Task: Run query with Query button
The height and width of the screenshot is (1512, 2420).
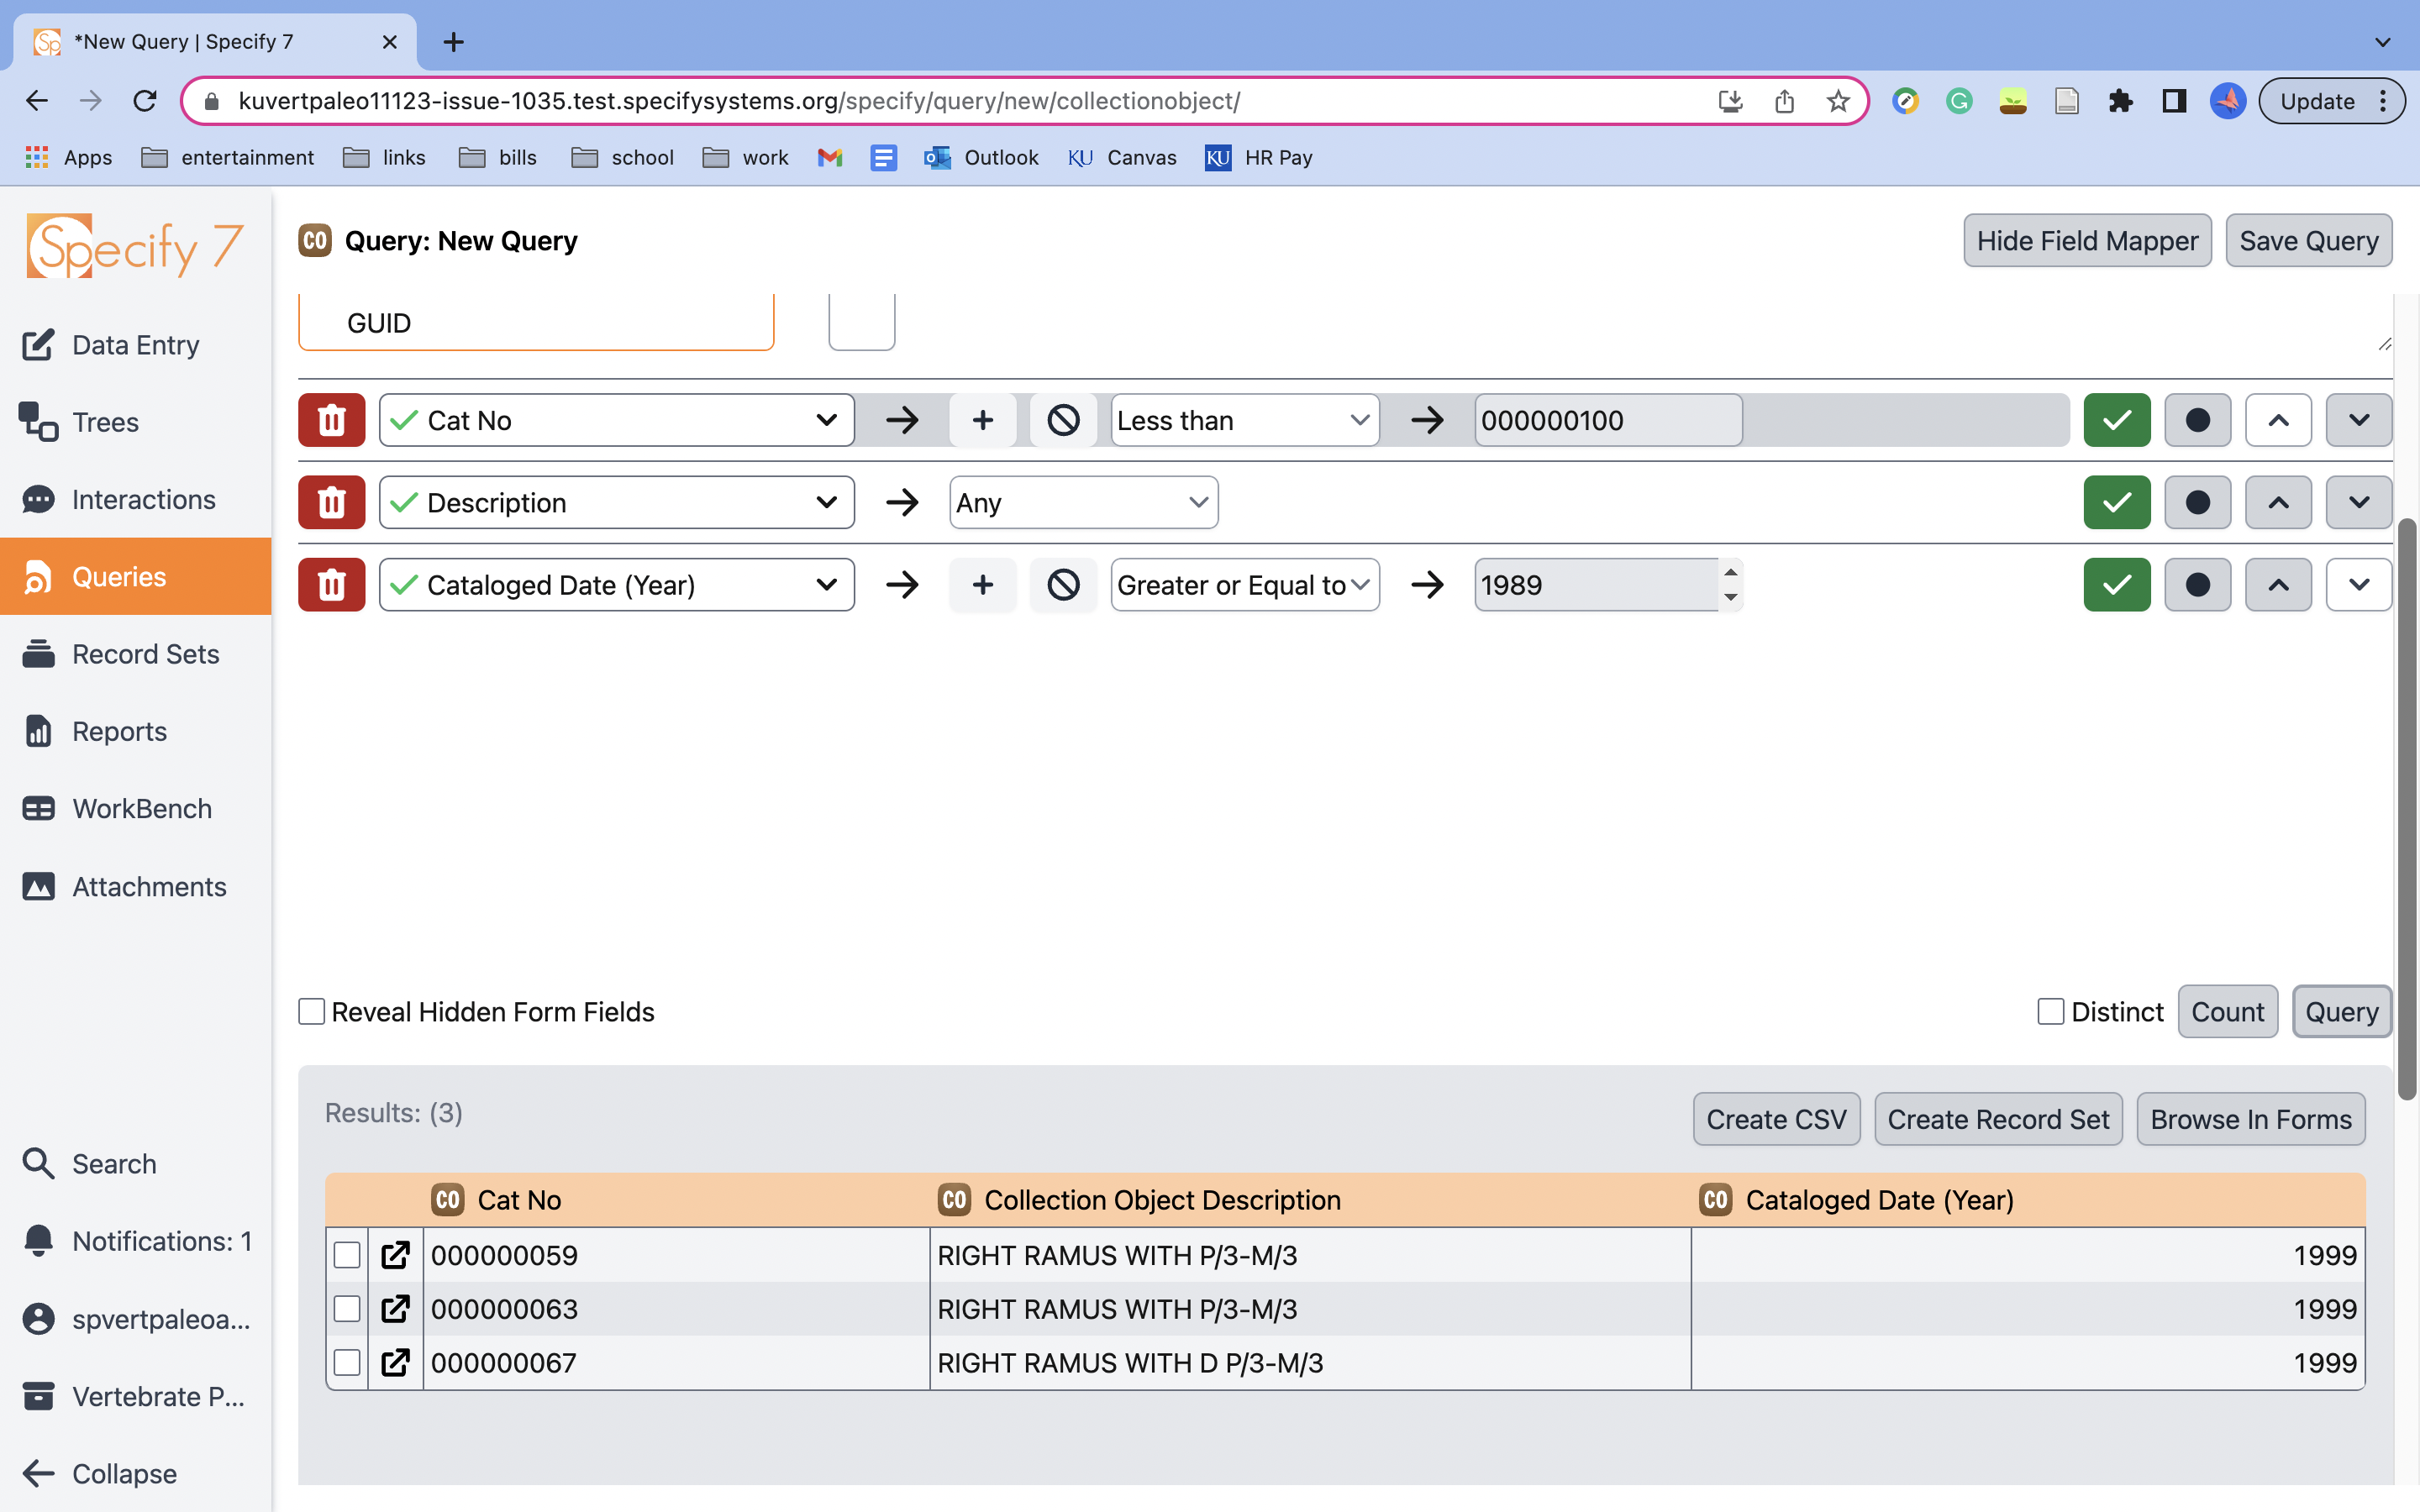Action: point(2341,1012)
